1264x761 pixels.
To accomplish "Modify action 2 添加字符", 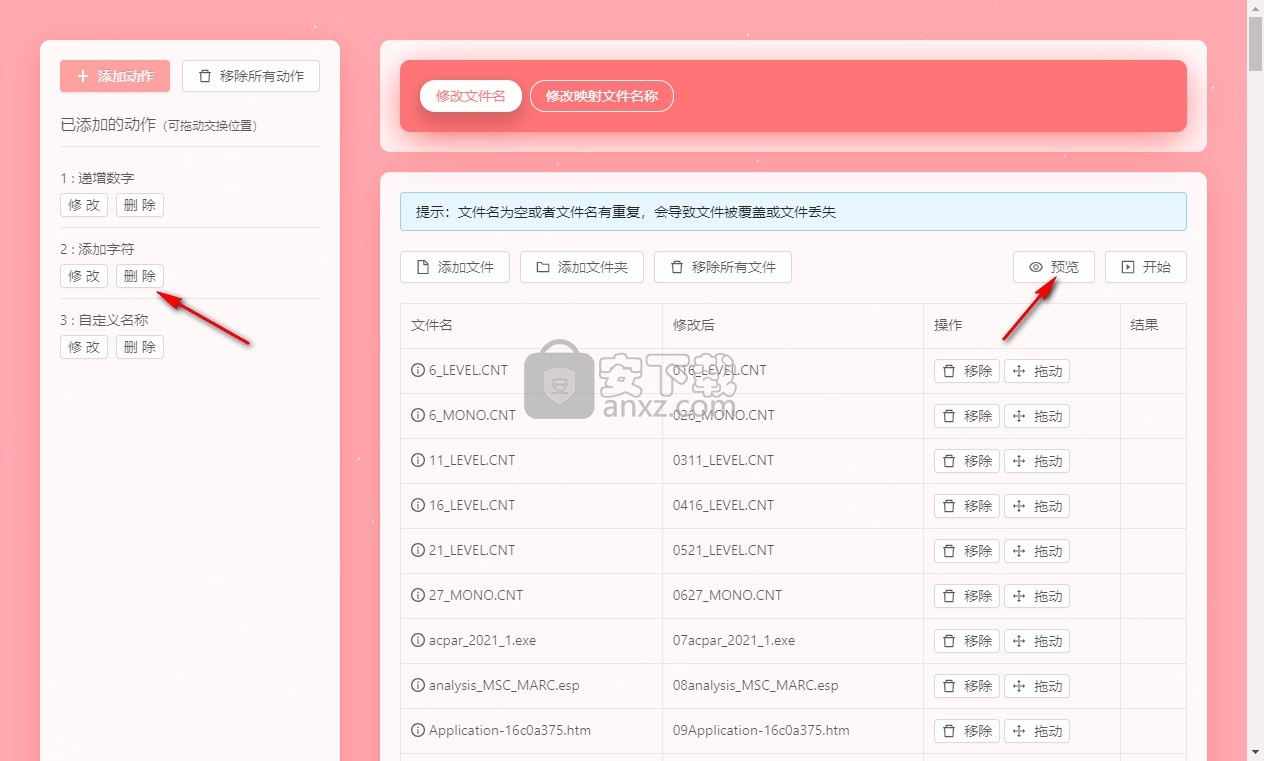I will click(x=84, y=276).
